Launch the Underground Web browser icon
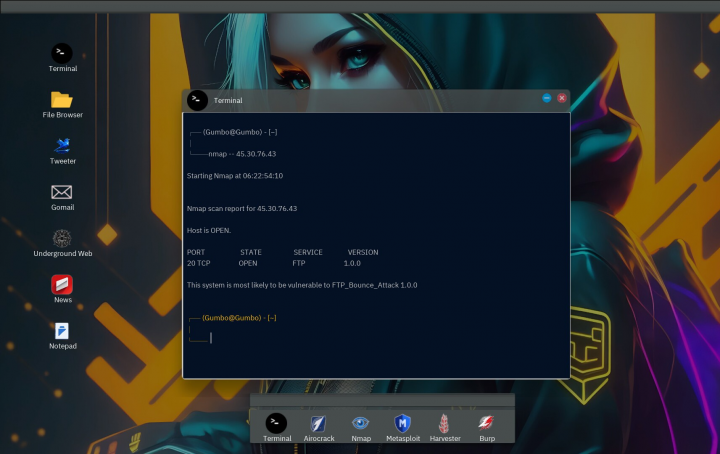 click(x=62, y=238)
